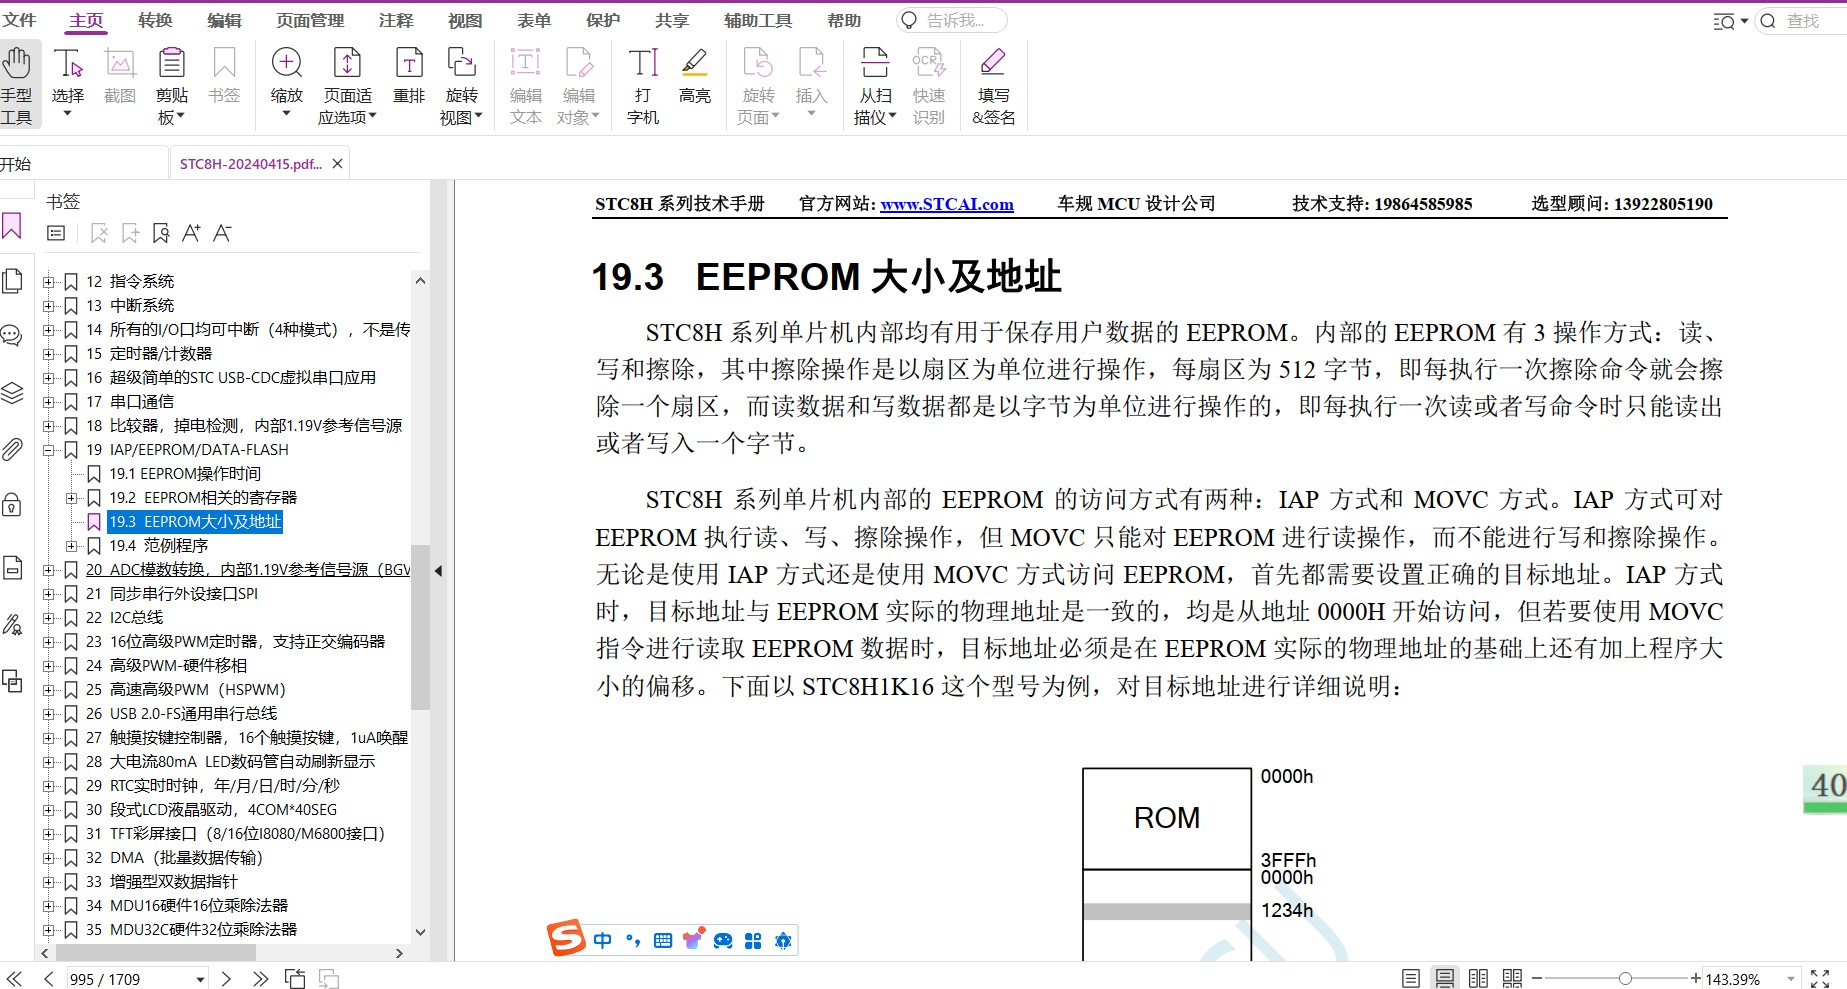Screen dimensions: 1847x989
Task: Toggle Sogou 中 Chinese/English input mode
Action: pos(603,941)
